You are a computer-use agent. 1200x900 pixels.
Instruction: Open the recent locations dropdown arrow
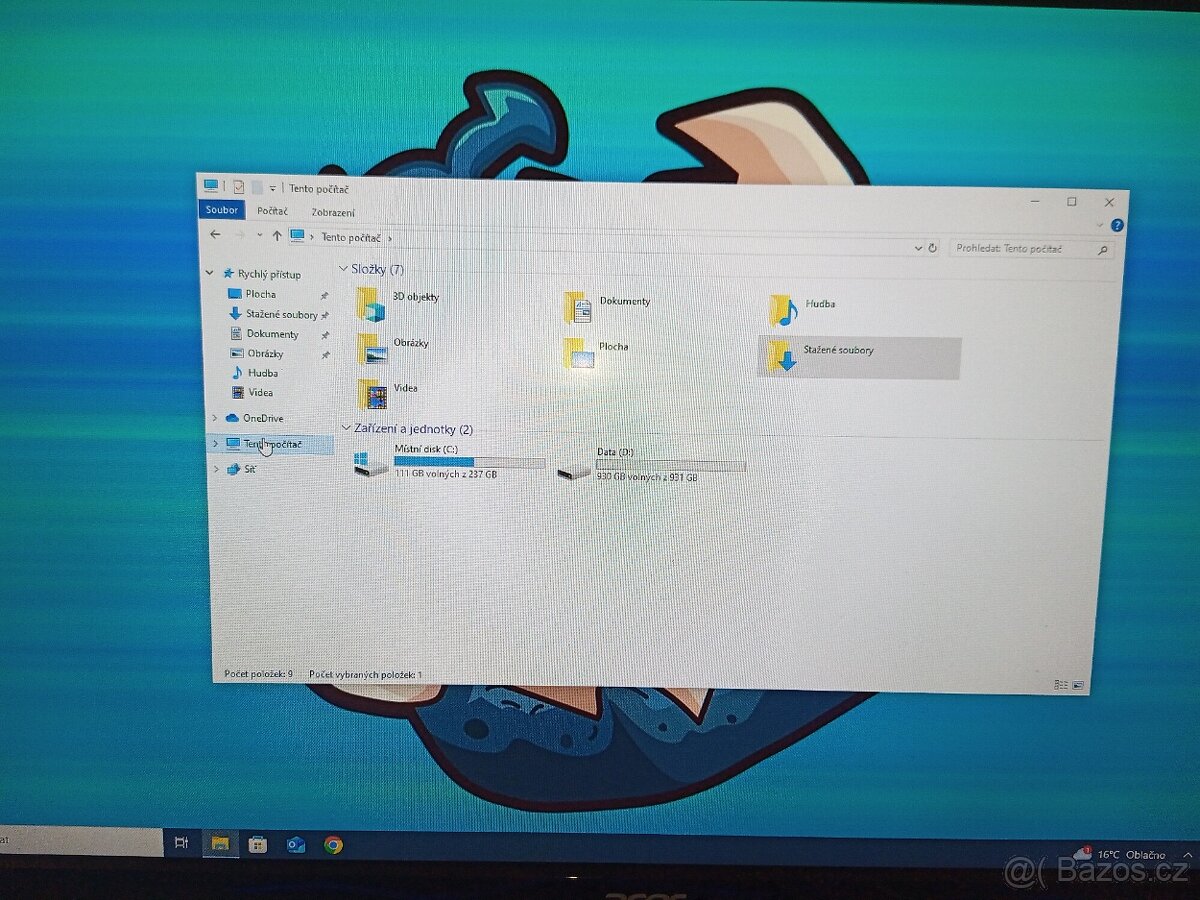pyautogui.click(x=260, y=236)
